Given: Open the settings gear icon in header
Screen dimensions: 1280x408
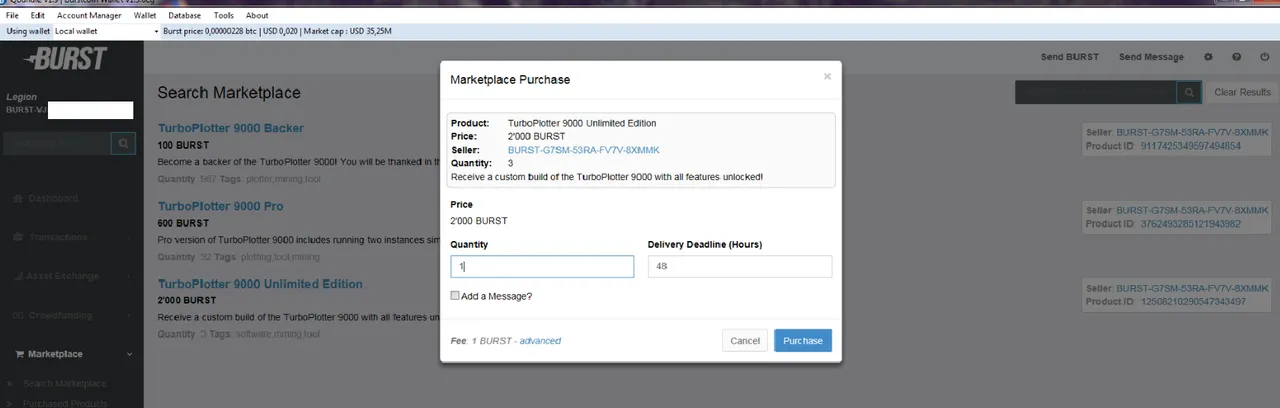Looking at the screenshot, I should 1208,57.
